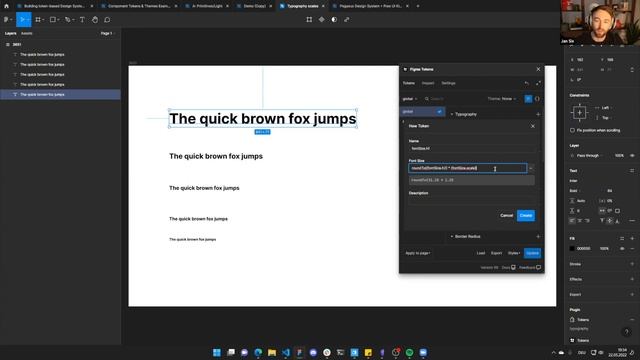Screen dimensions: 640x360
Task: Open text type details options icon
Action: [x=632, y=221]
